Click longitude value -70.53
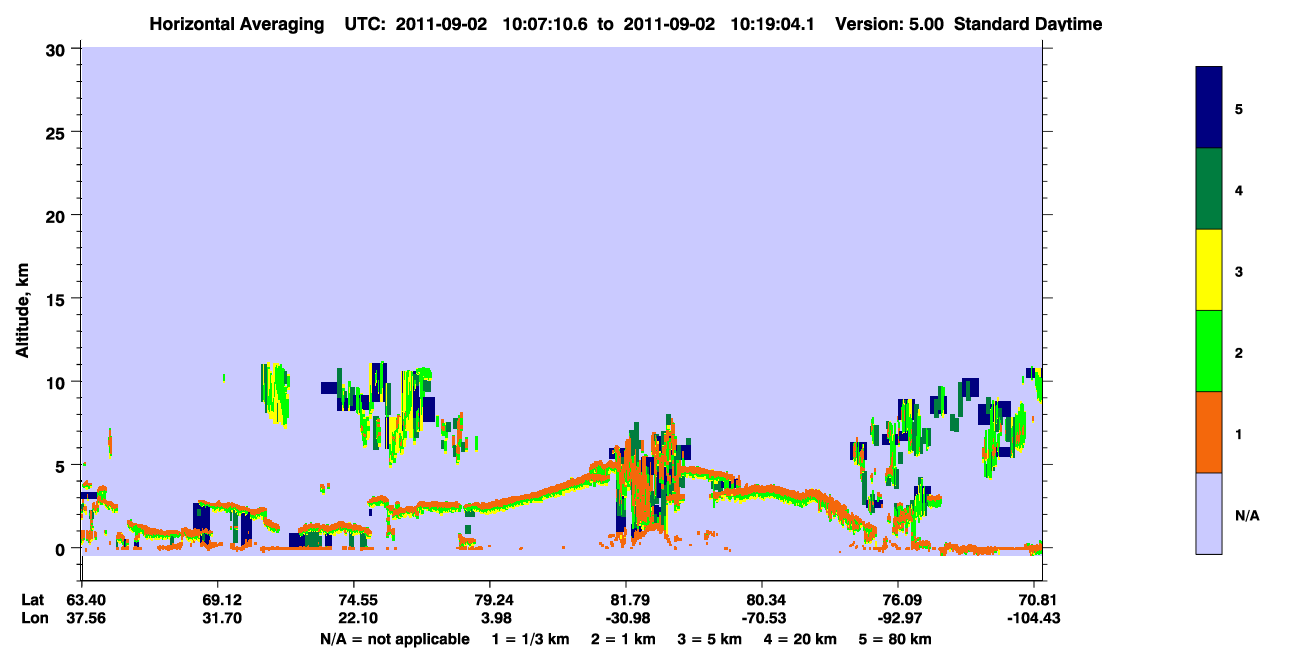 pos(762,618)
